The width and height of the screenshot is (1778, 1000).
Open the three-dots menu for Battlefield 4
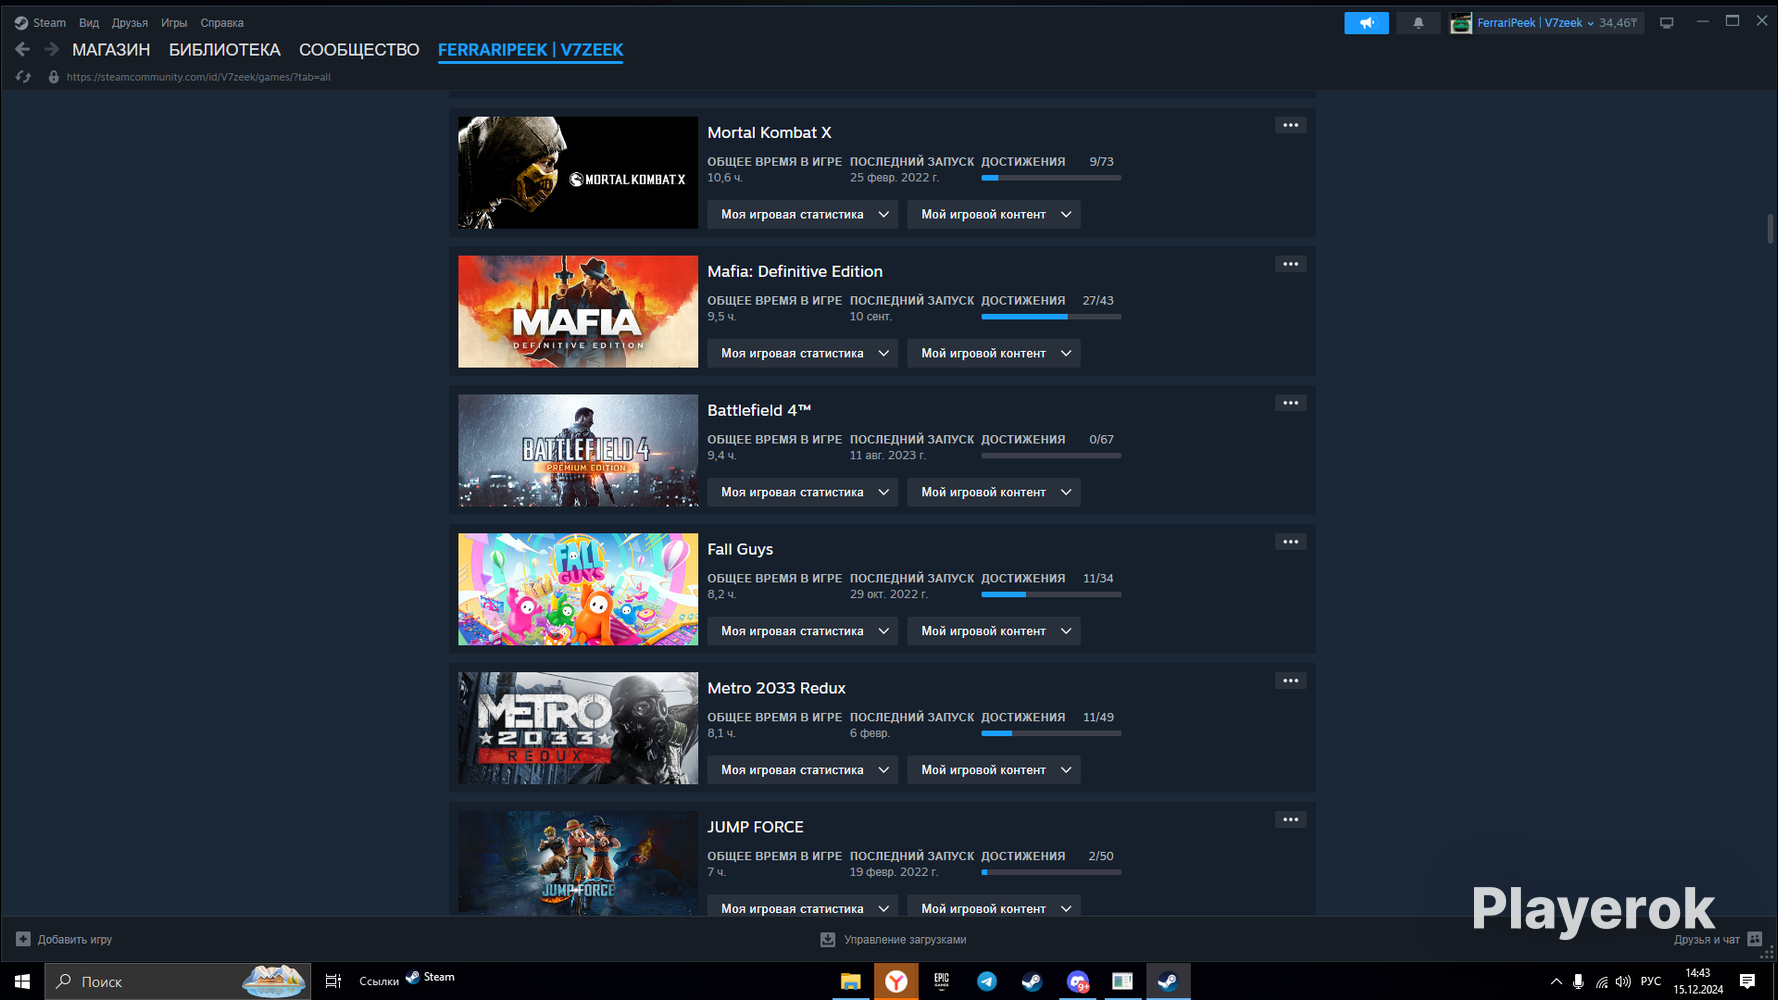click(1291, 403)
